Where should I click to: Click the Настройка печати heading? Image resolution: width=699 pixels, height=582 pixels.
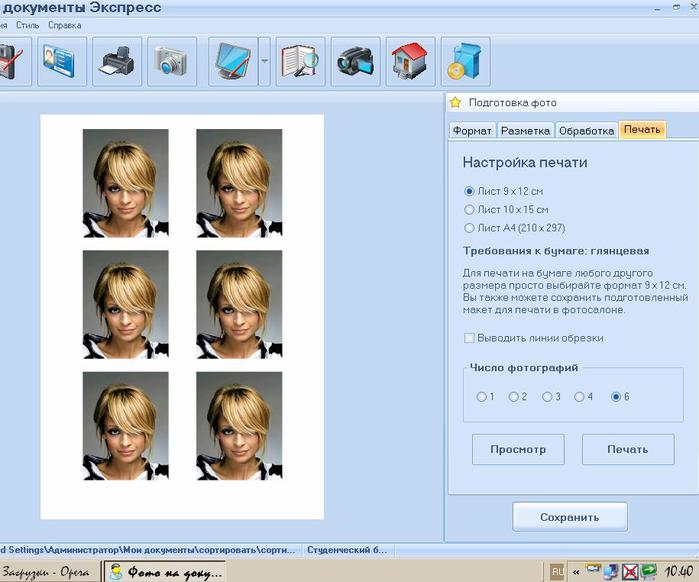525,162
